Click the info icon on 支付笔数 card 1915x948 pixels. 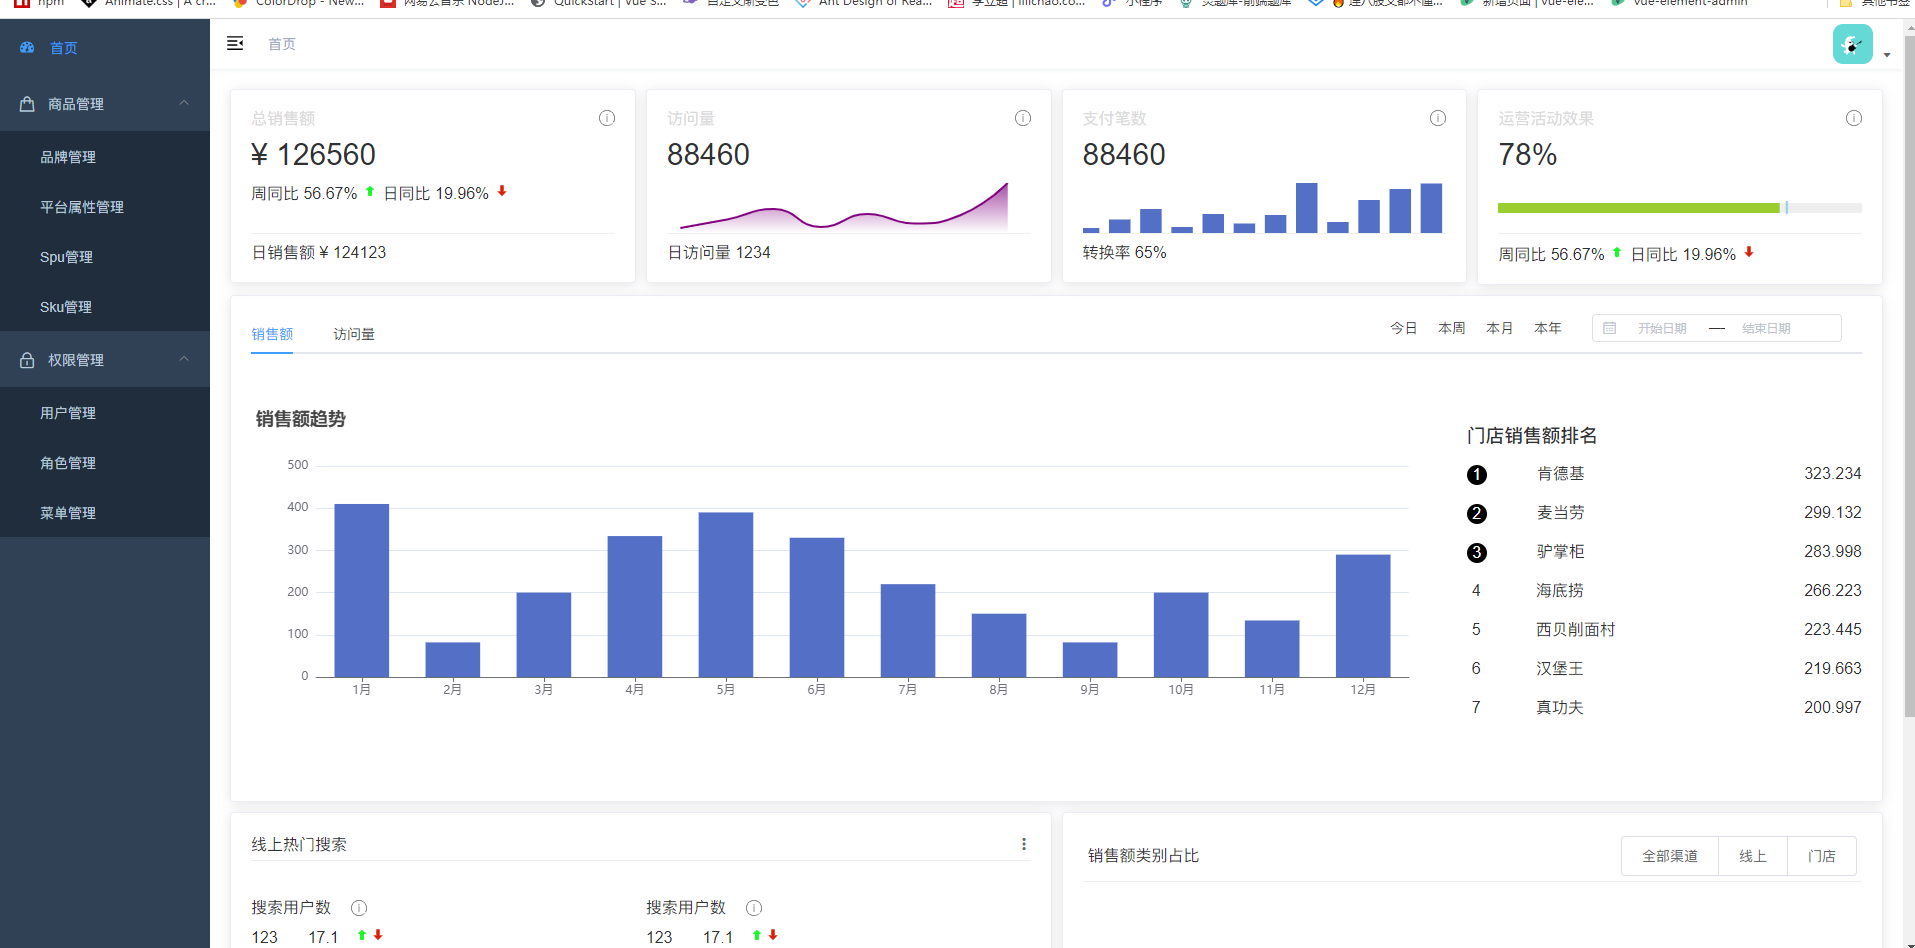1438,118
